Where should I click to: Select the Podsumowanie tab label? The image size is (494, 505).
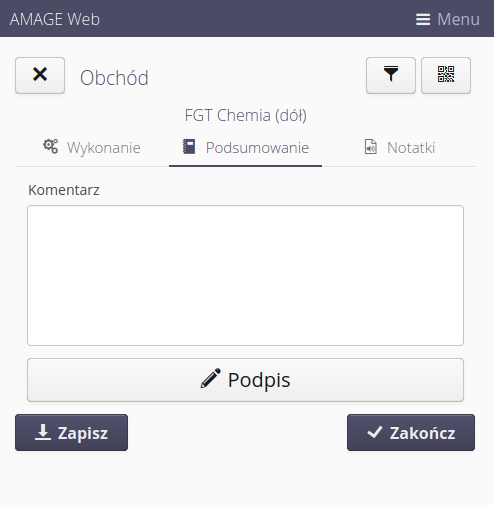257,148
